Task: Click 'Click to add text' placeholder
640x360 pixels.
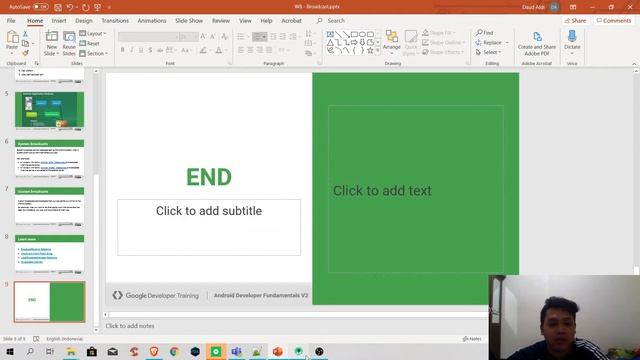Action: [416, 189]
